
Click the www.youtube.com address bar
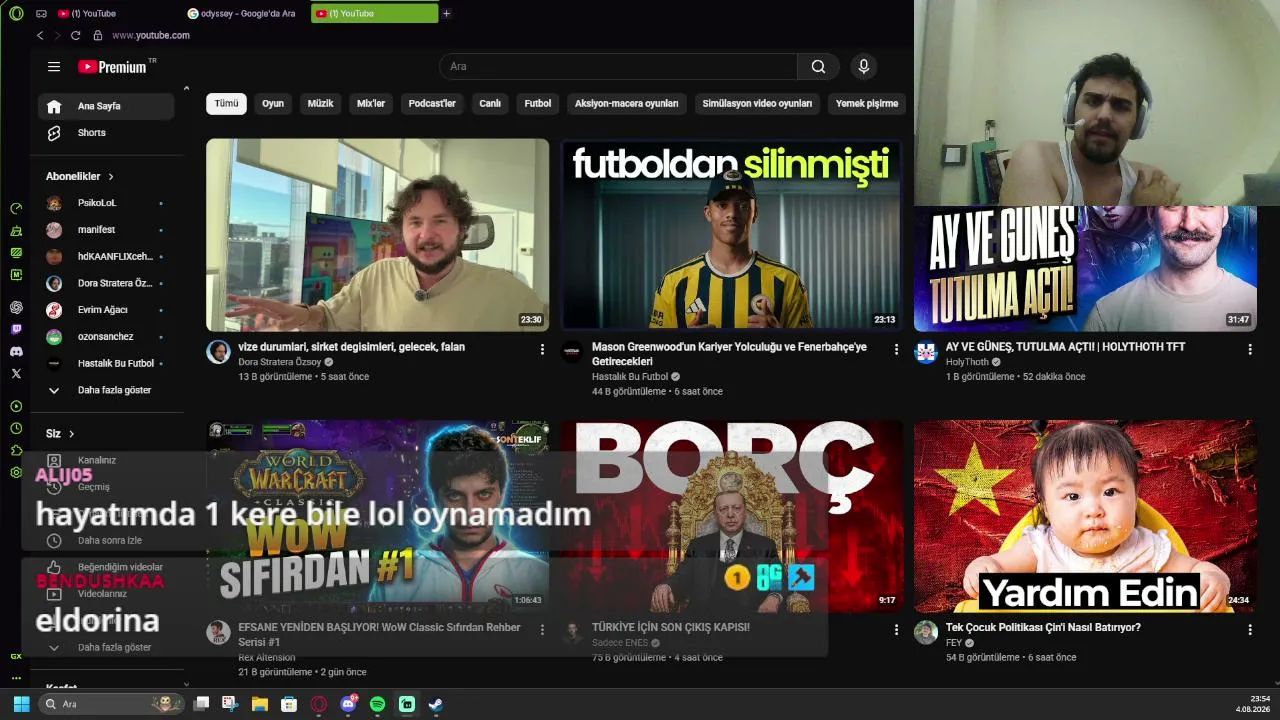click(x=151, y=35)
